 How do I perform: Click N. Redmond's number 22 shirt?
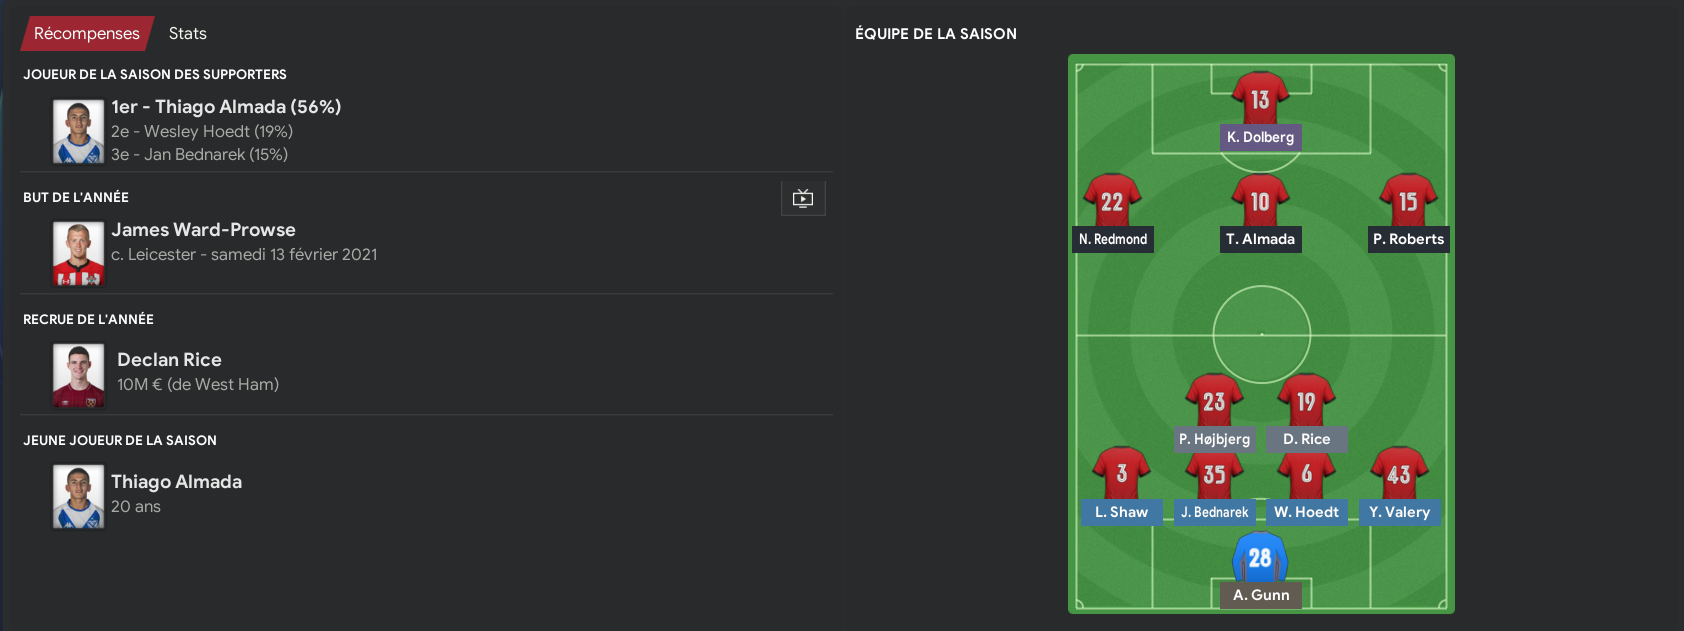pos(1112,200)
